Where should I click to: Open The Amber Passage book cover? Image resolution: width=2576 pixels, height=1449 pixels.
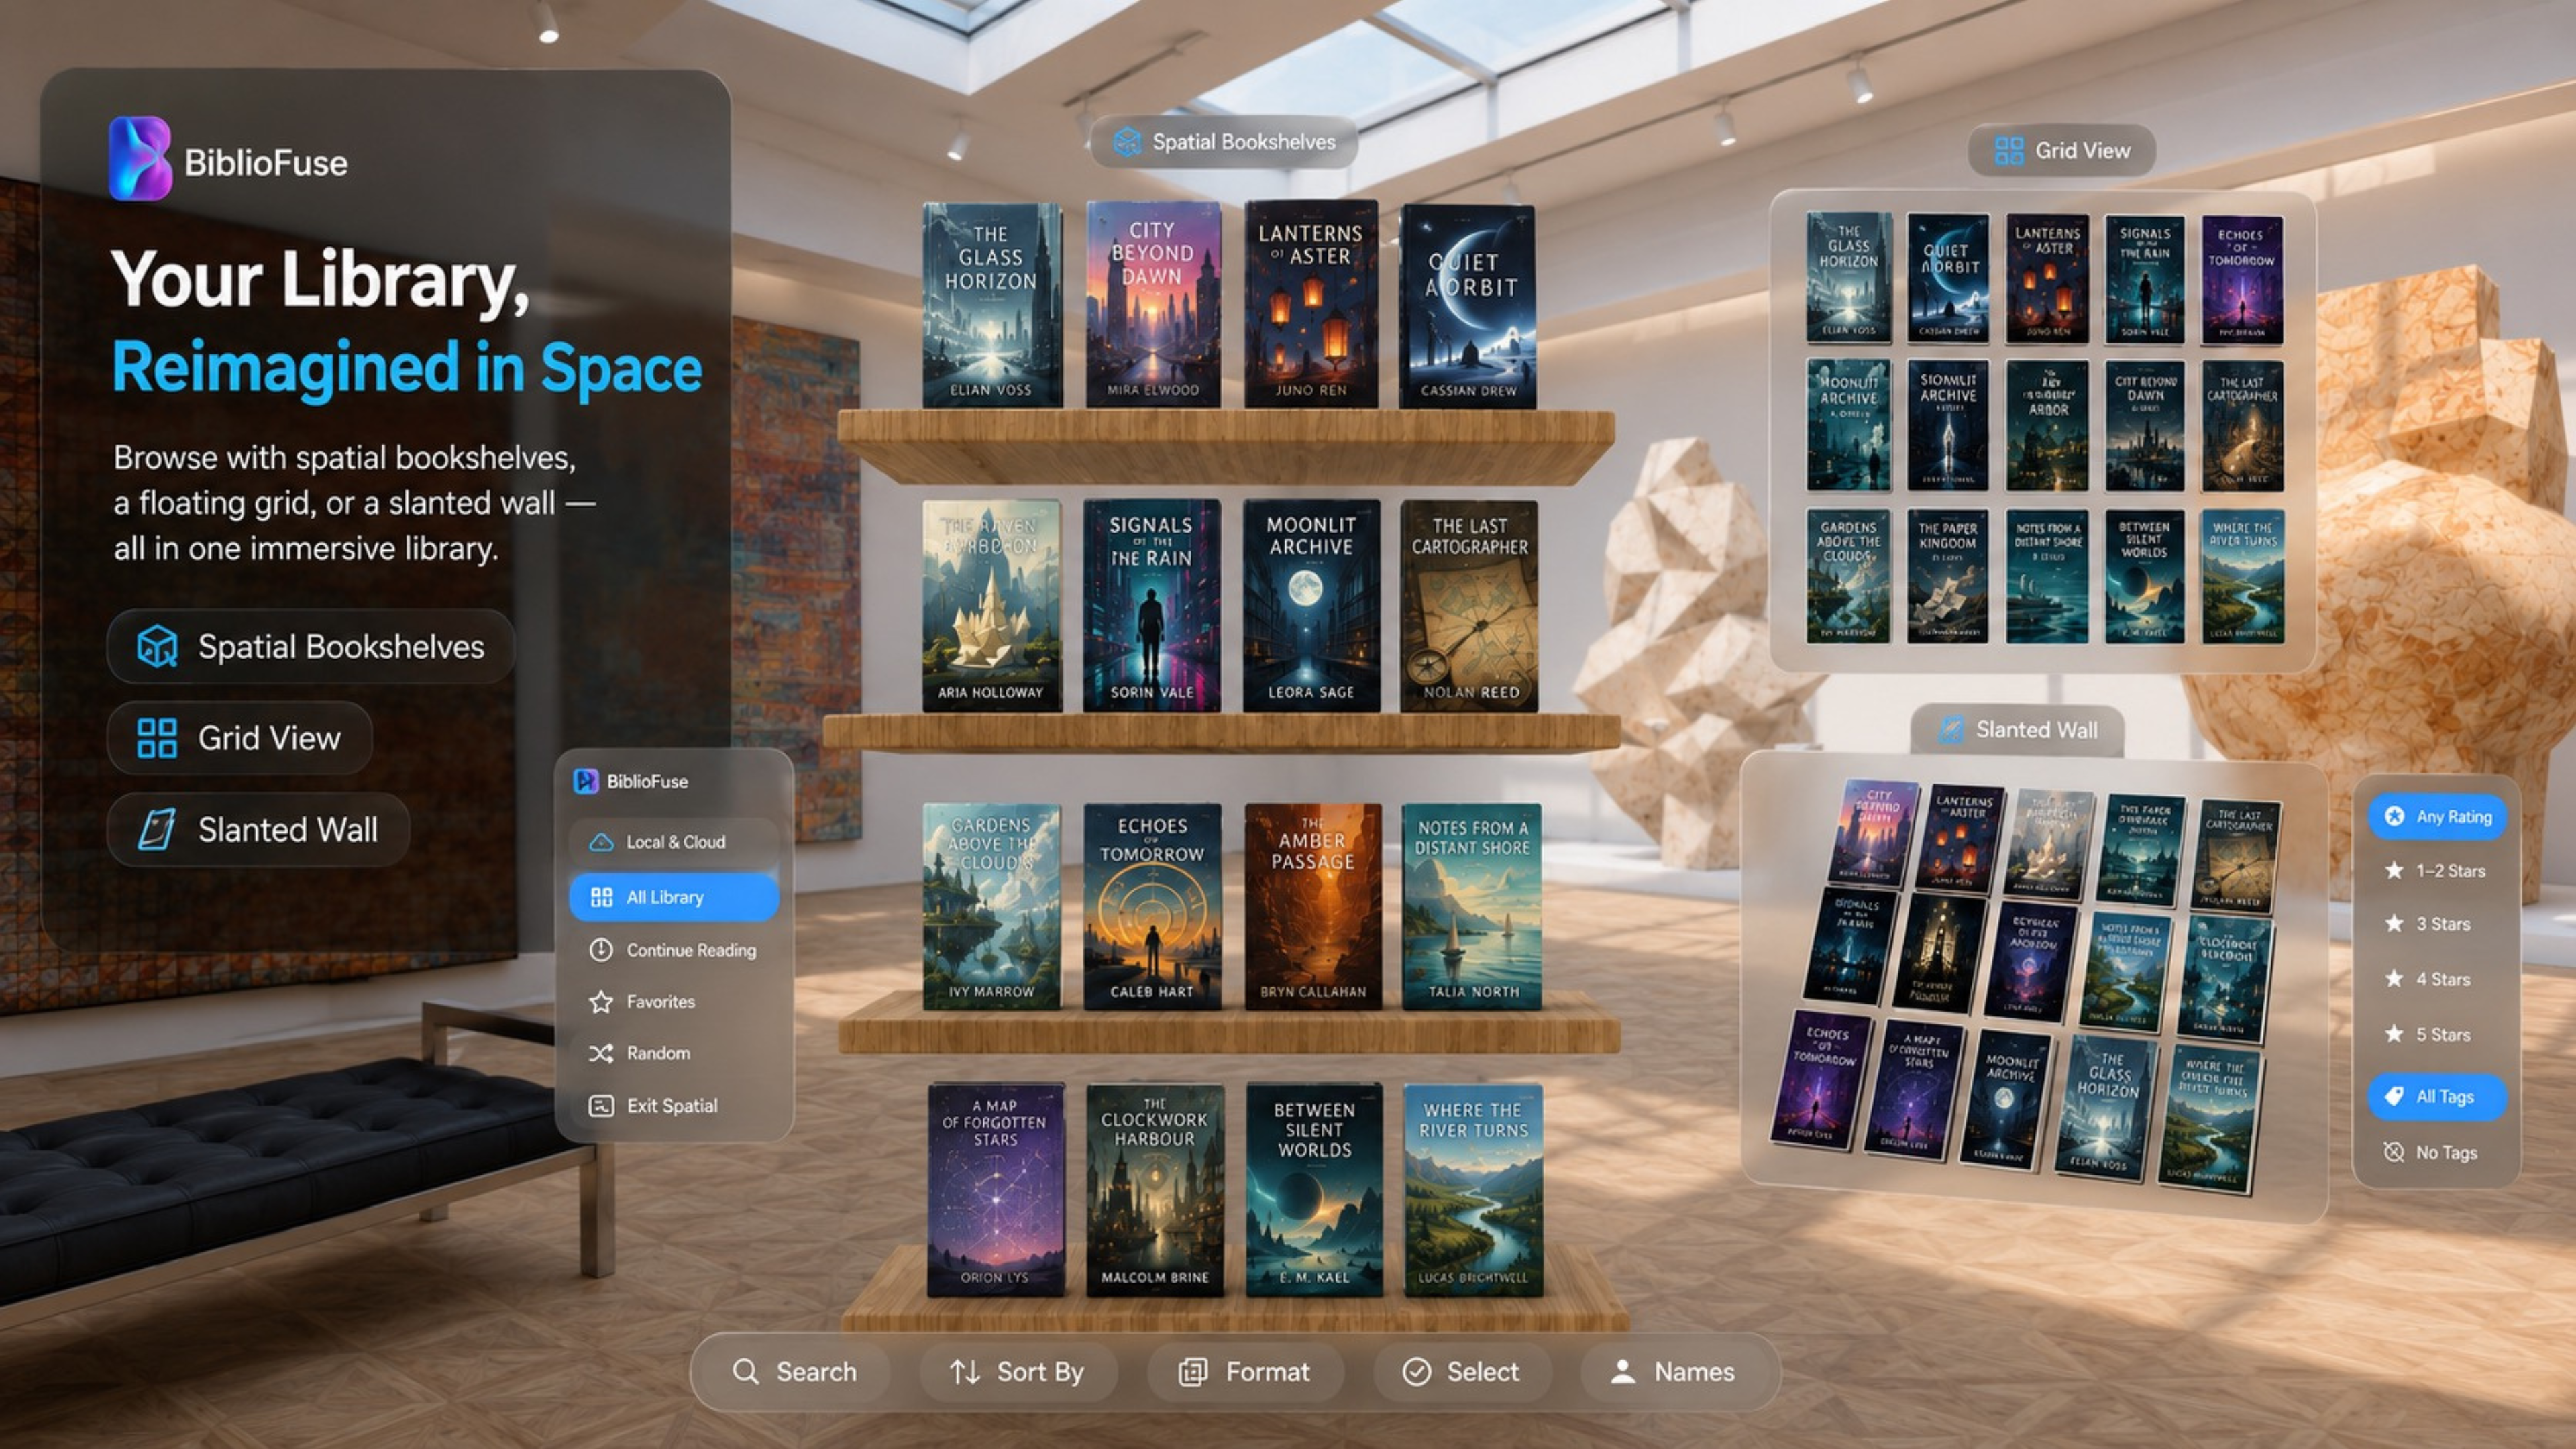(1313, 906)
